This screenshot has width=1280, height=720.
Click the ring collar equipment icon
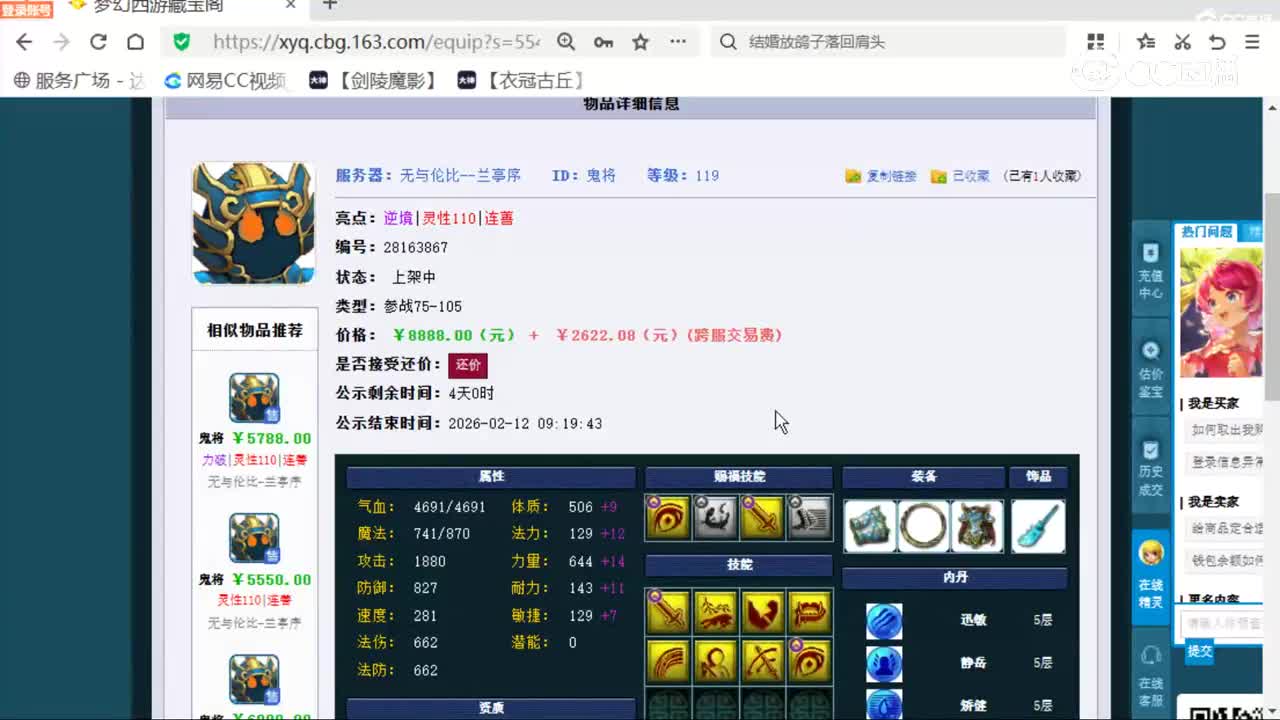[x=924, y=526]
